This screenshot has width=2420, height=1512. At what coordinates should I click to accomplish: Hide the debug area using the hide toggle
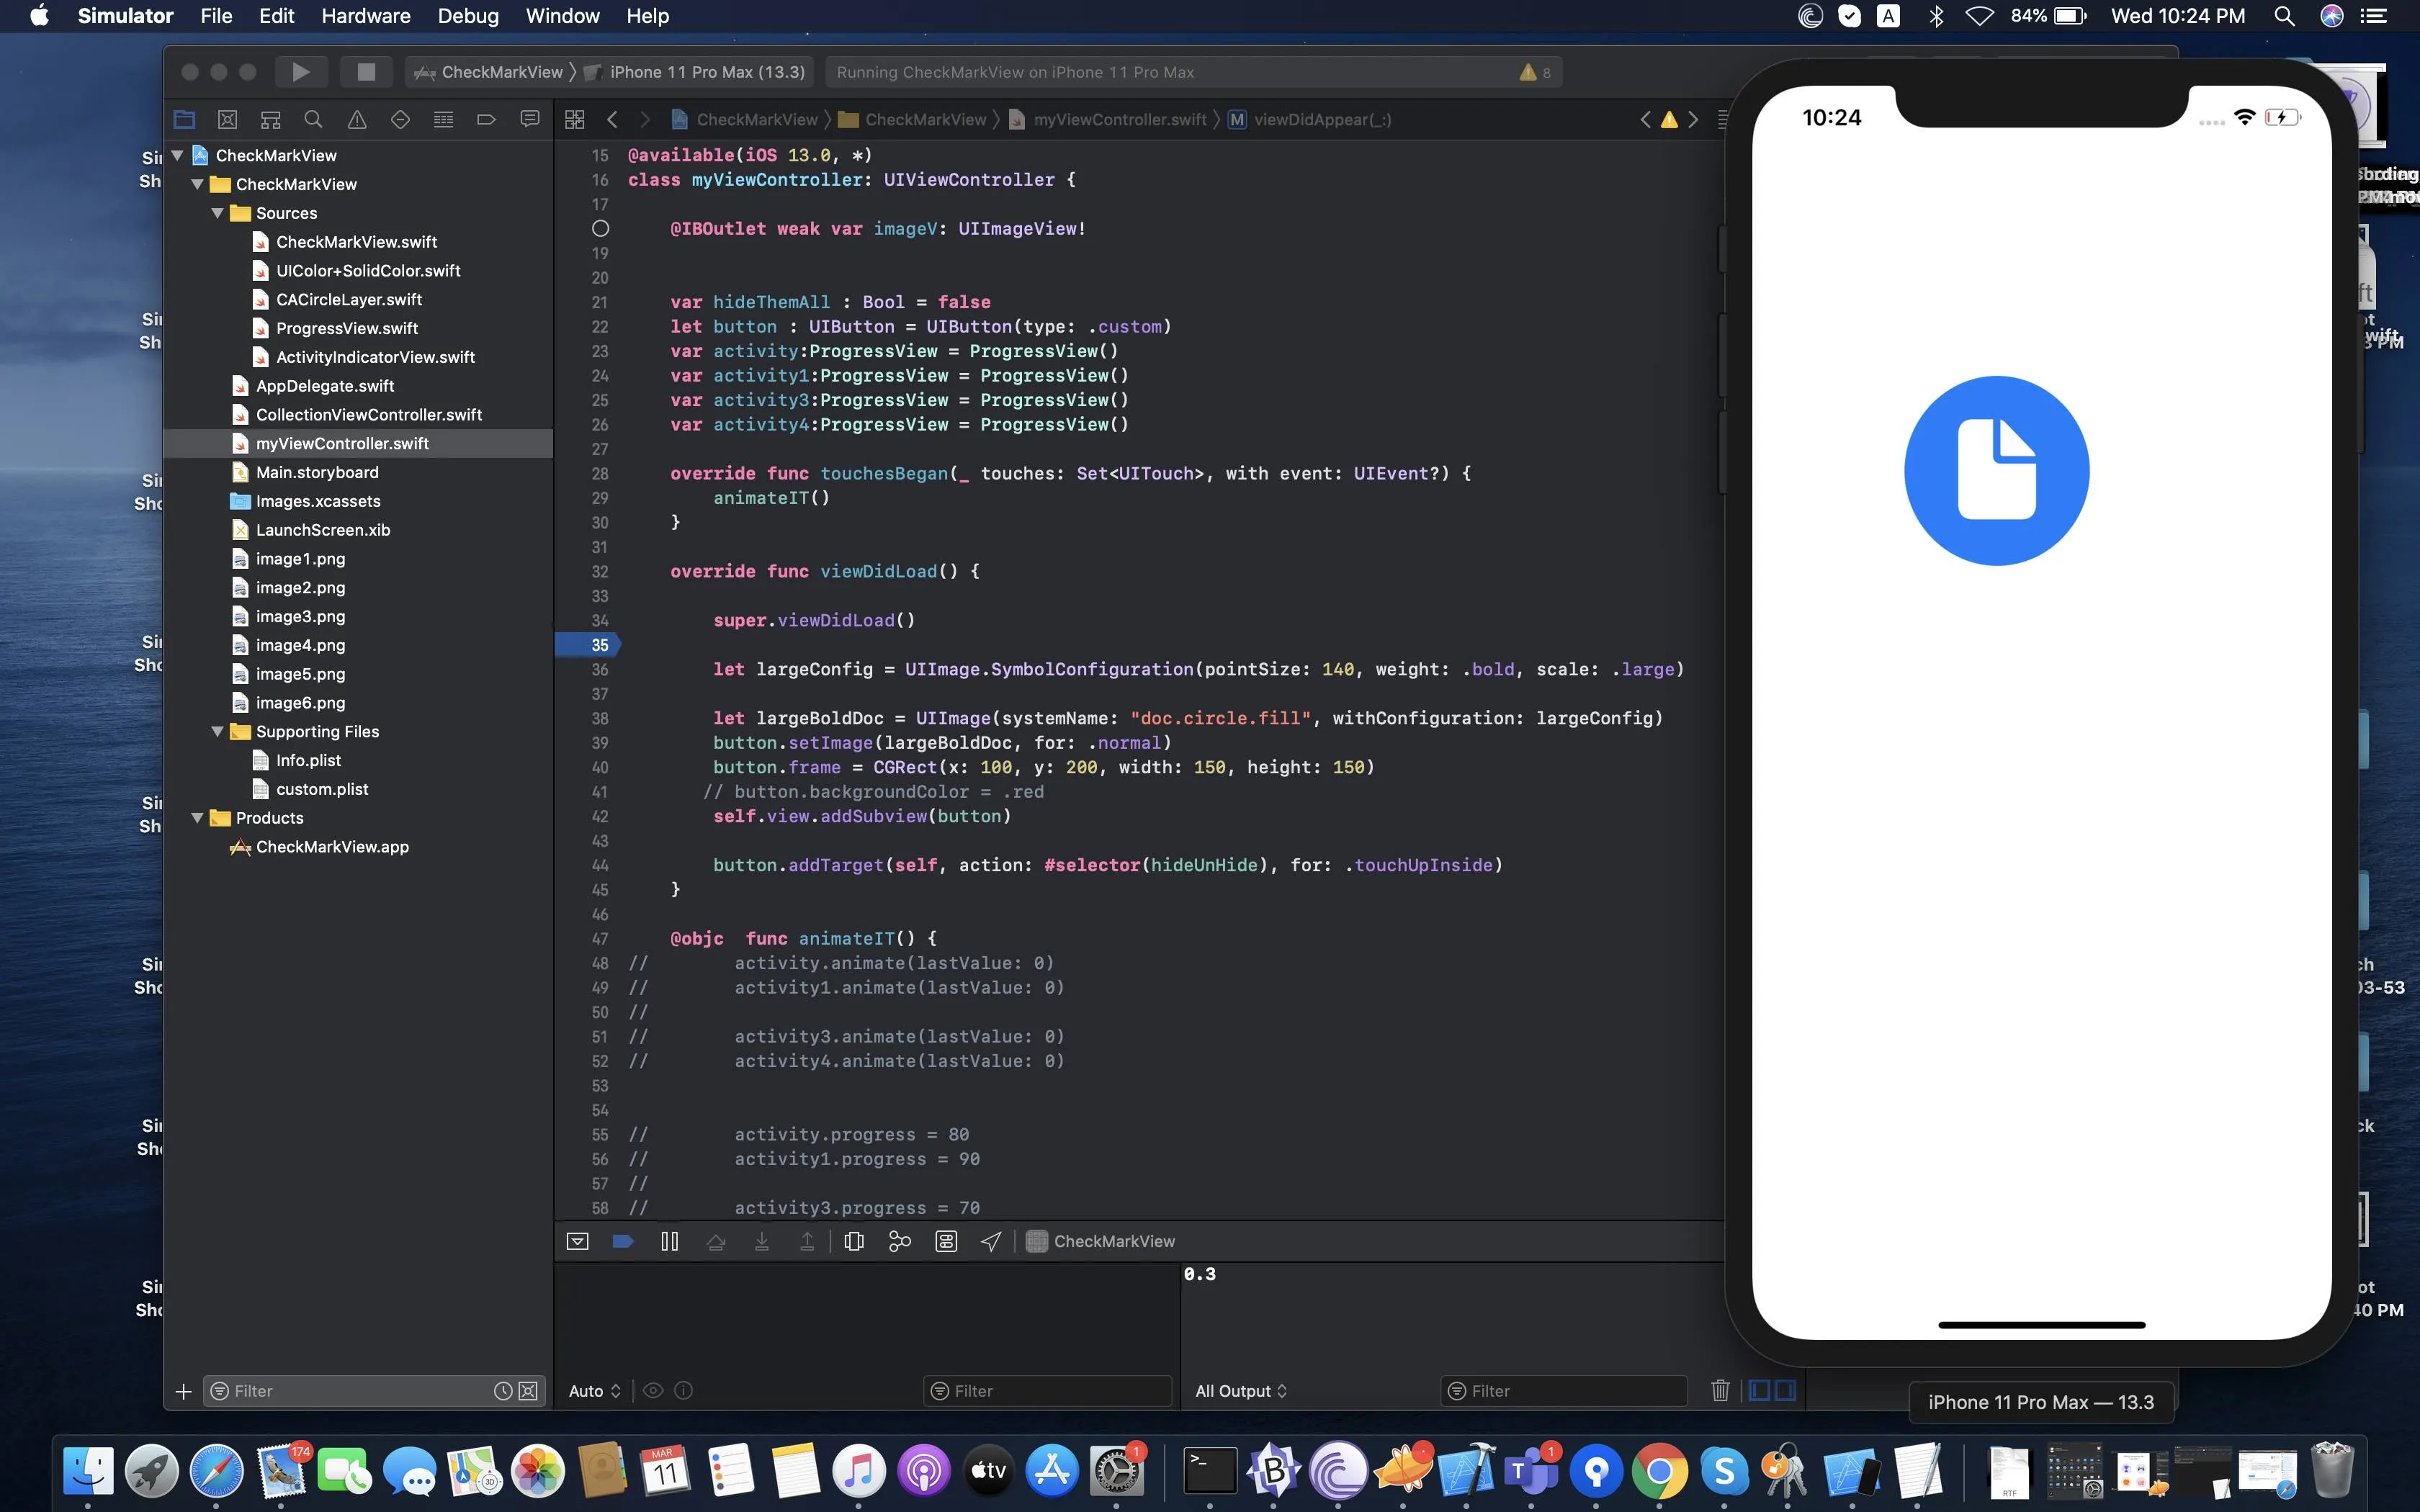[577, 1241]
